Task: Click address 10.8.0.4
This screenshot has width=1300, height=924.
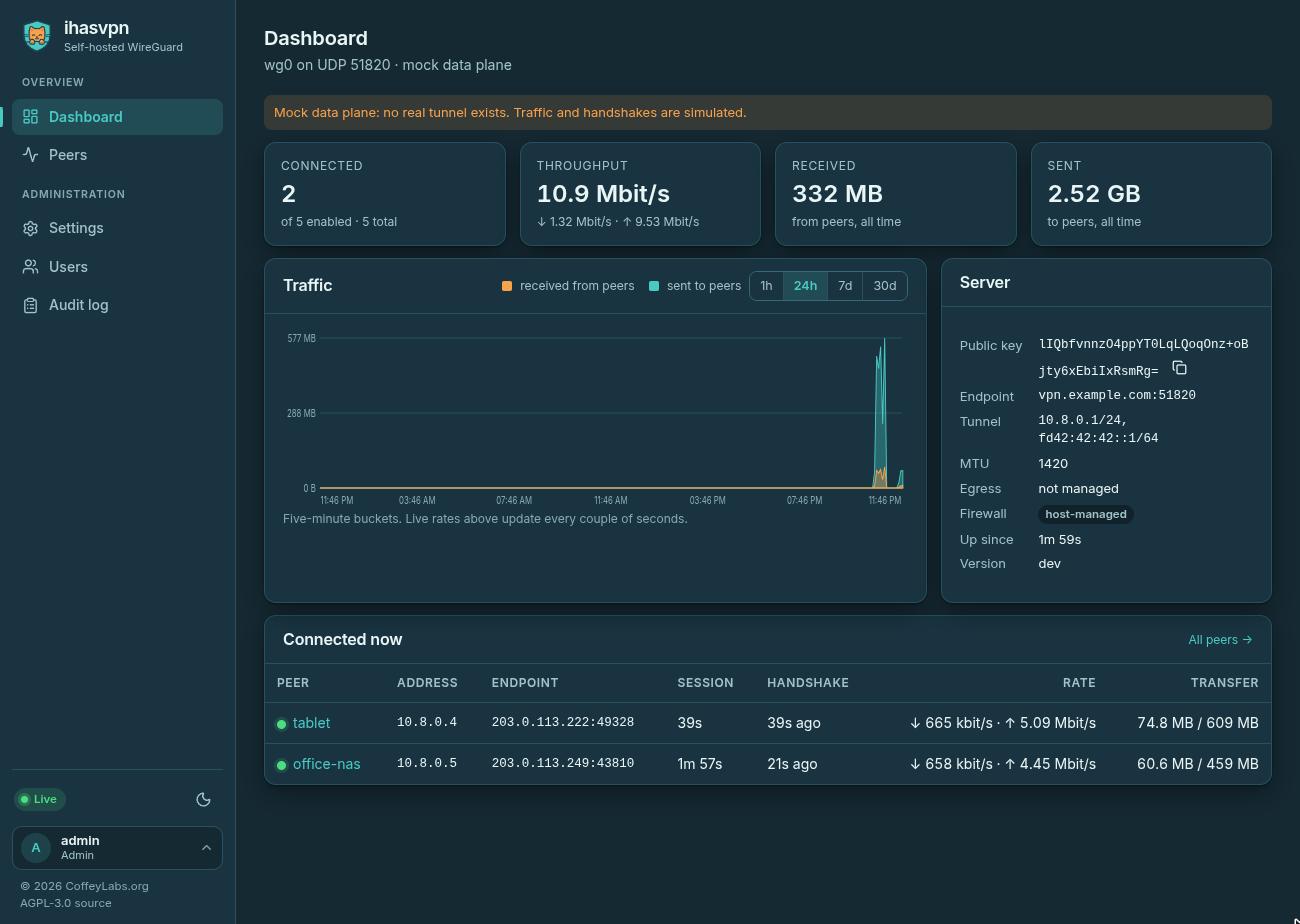Action: 427,723
